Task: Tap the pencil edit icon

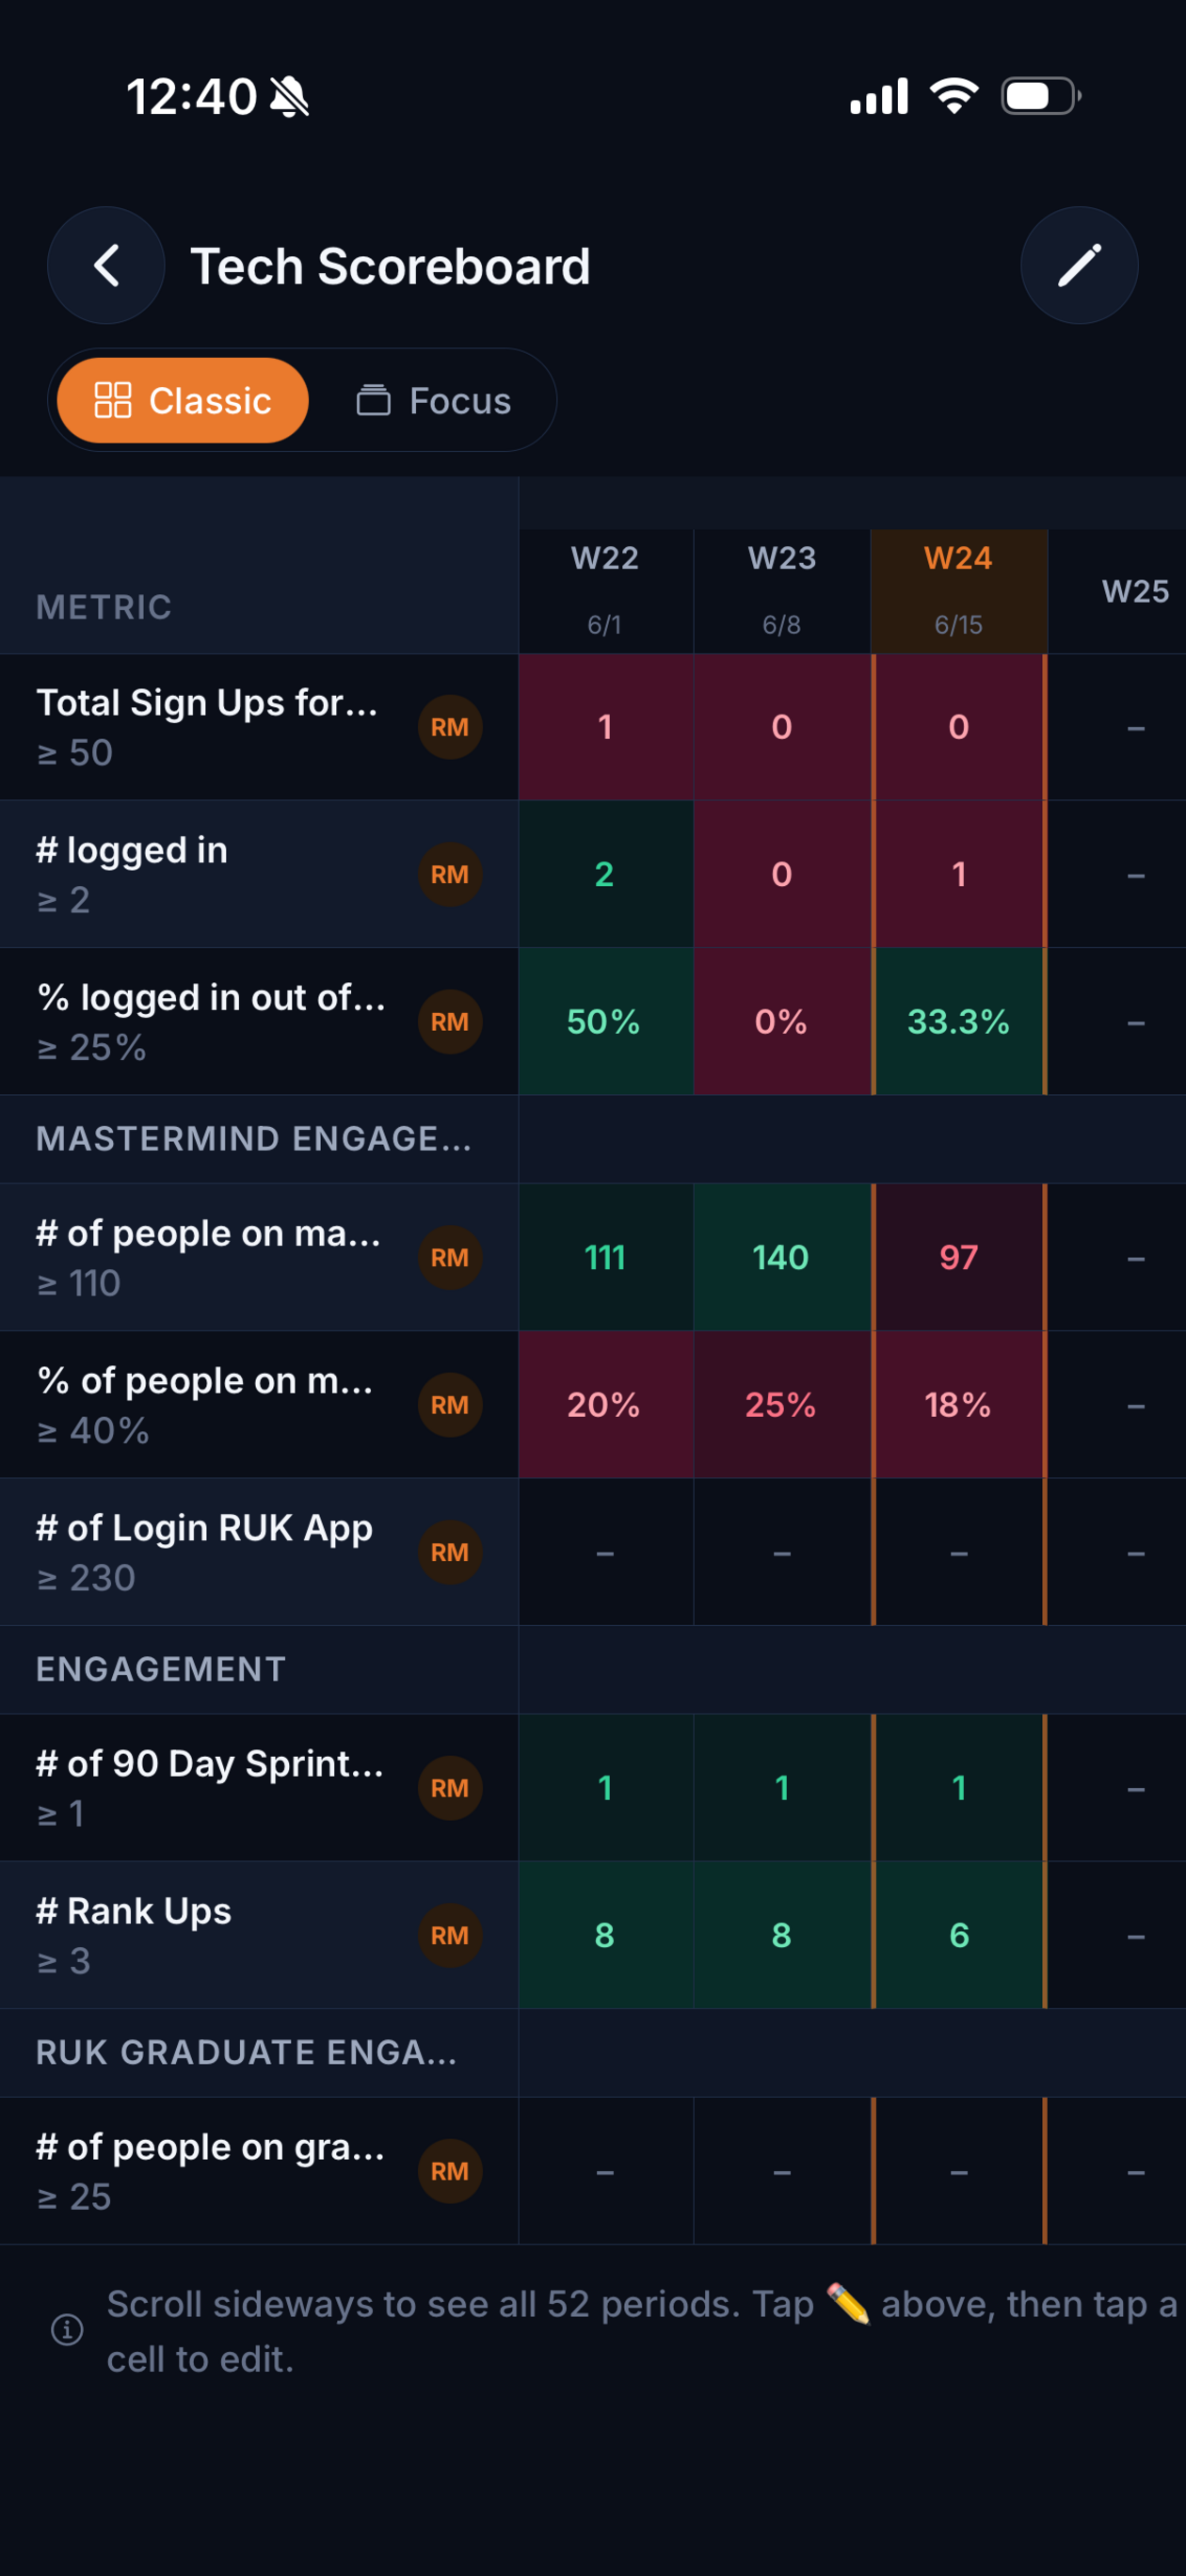Action: click(x=1079, y=266)
